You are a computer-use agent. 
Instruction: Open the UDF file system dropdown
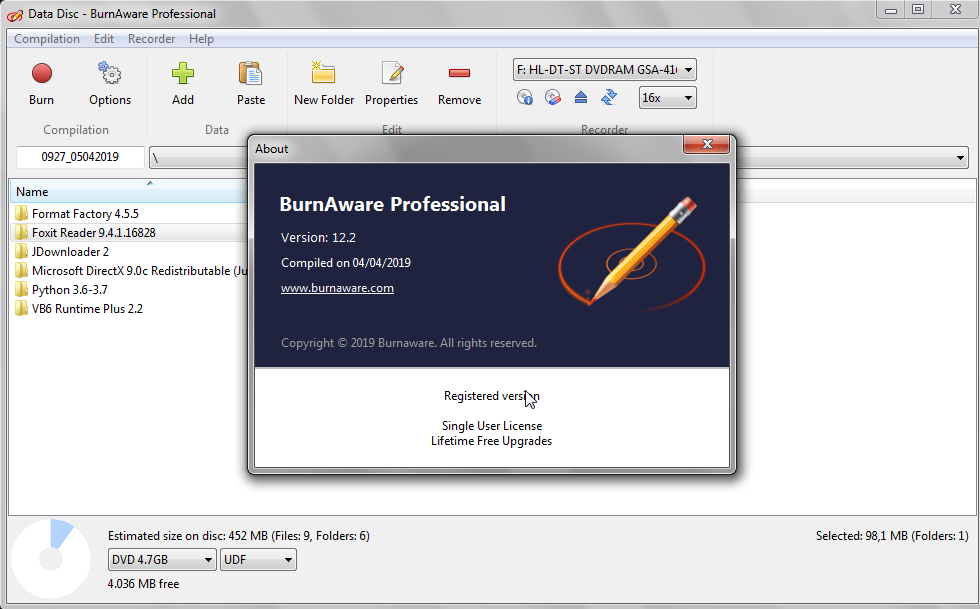coord(258,560)
